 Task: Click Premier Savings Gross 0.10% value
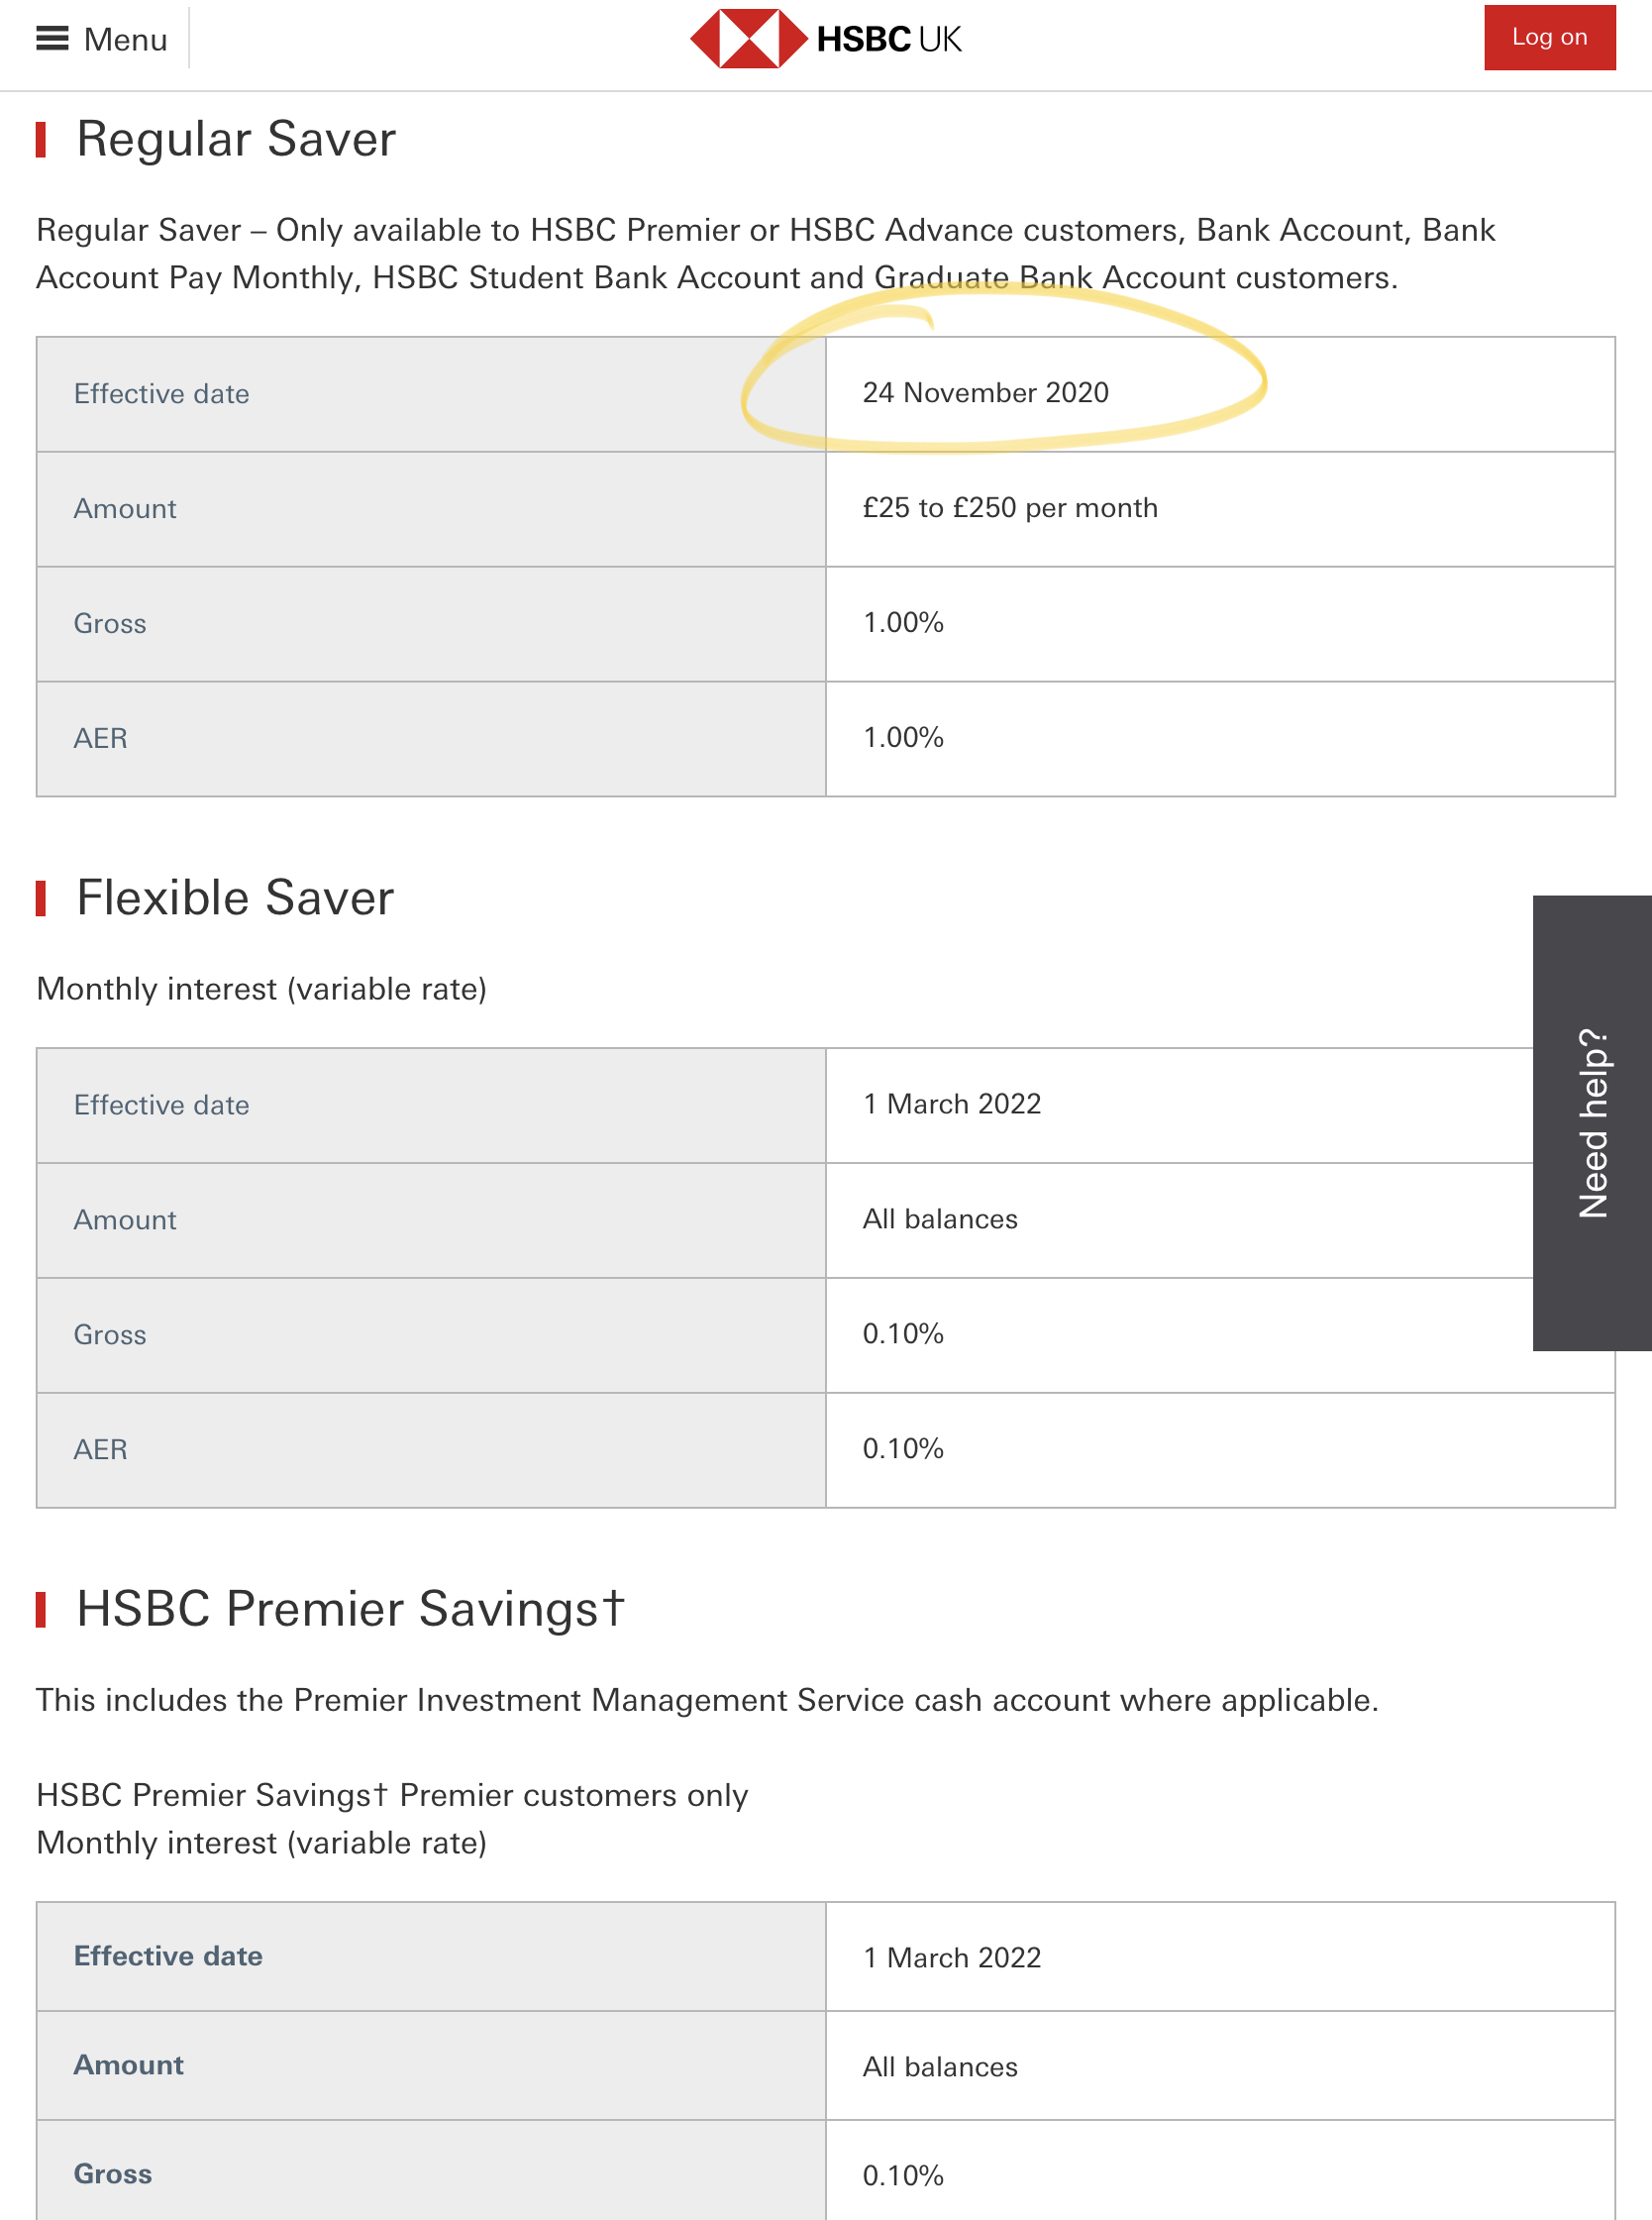903,2176
